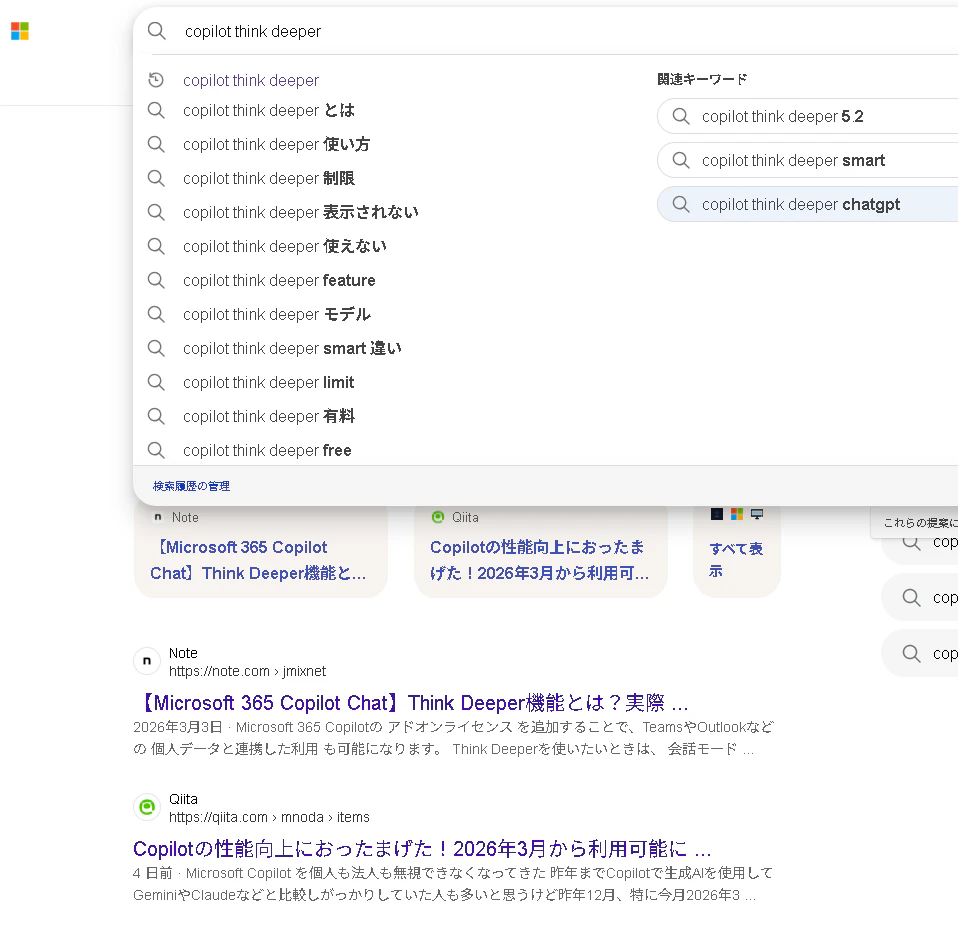The height and width of the screenshot is (930, 958).
Task: Click magnifier icon beside '表示されない' suggestion
Action: pos(156,212)
